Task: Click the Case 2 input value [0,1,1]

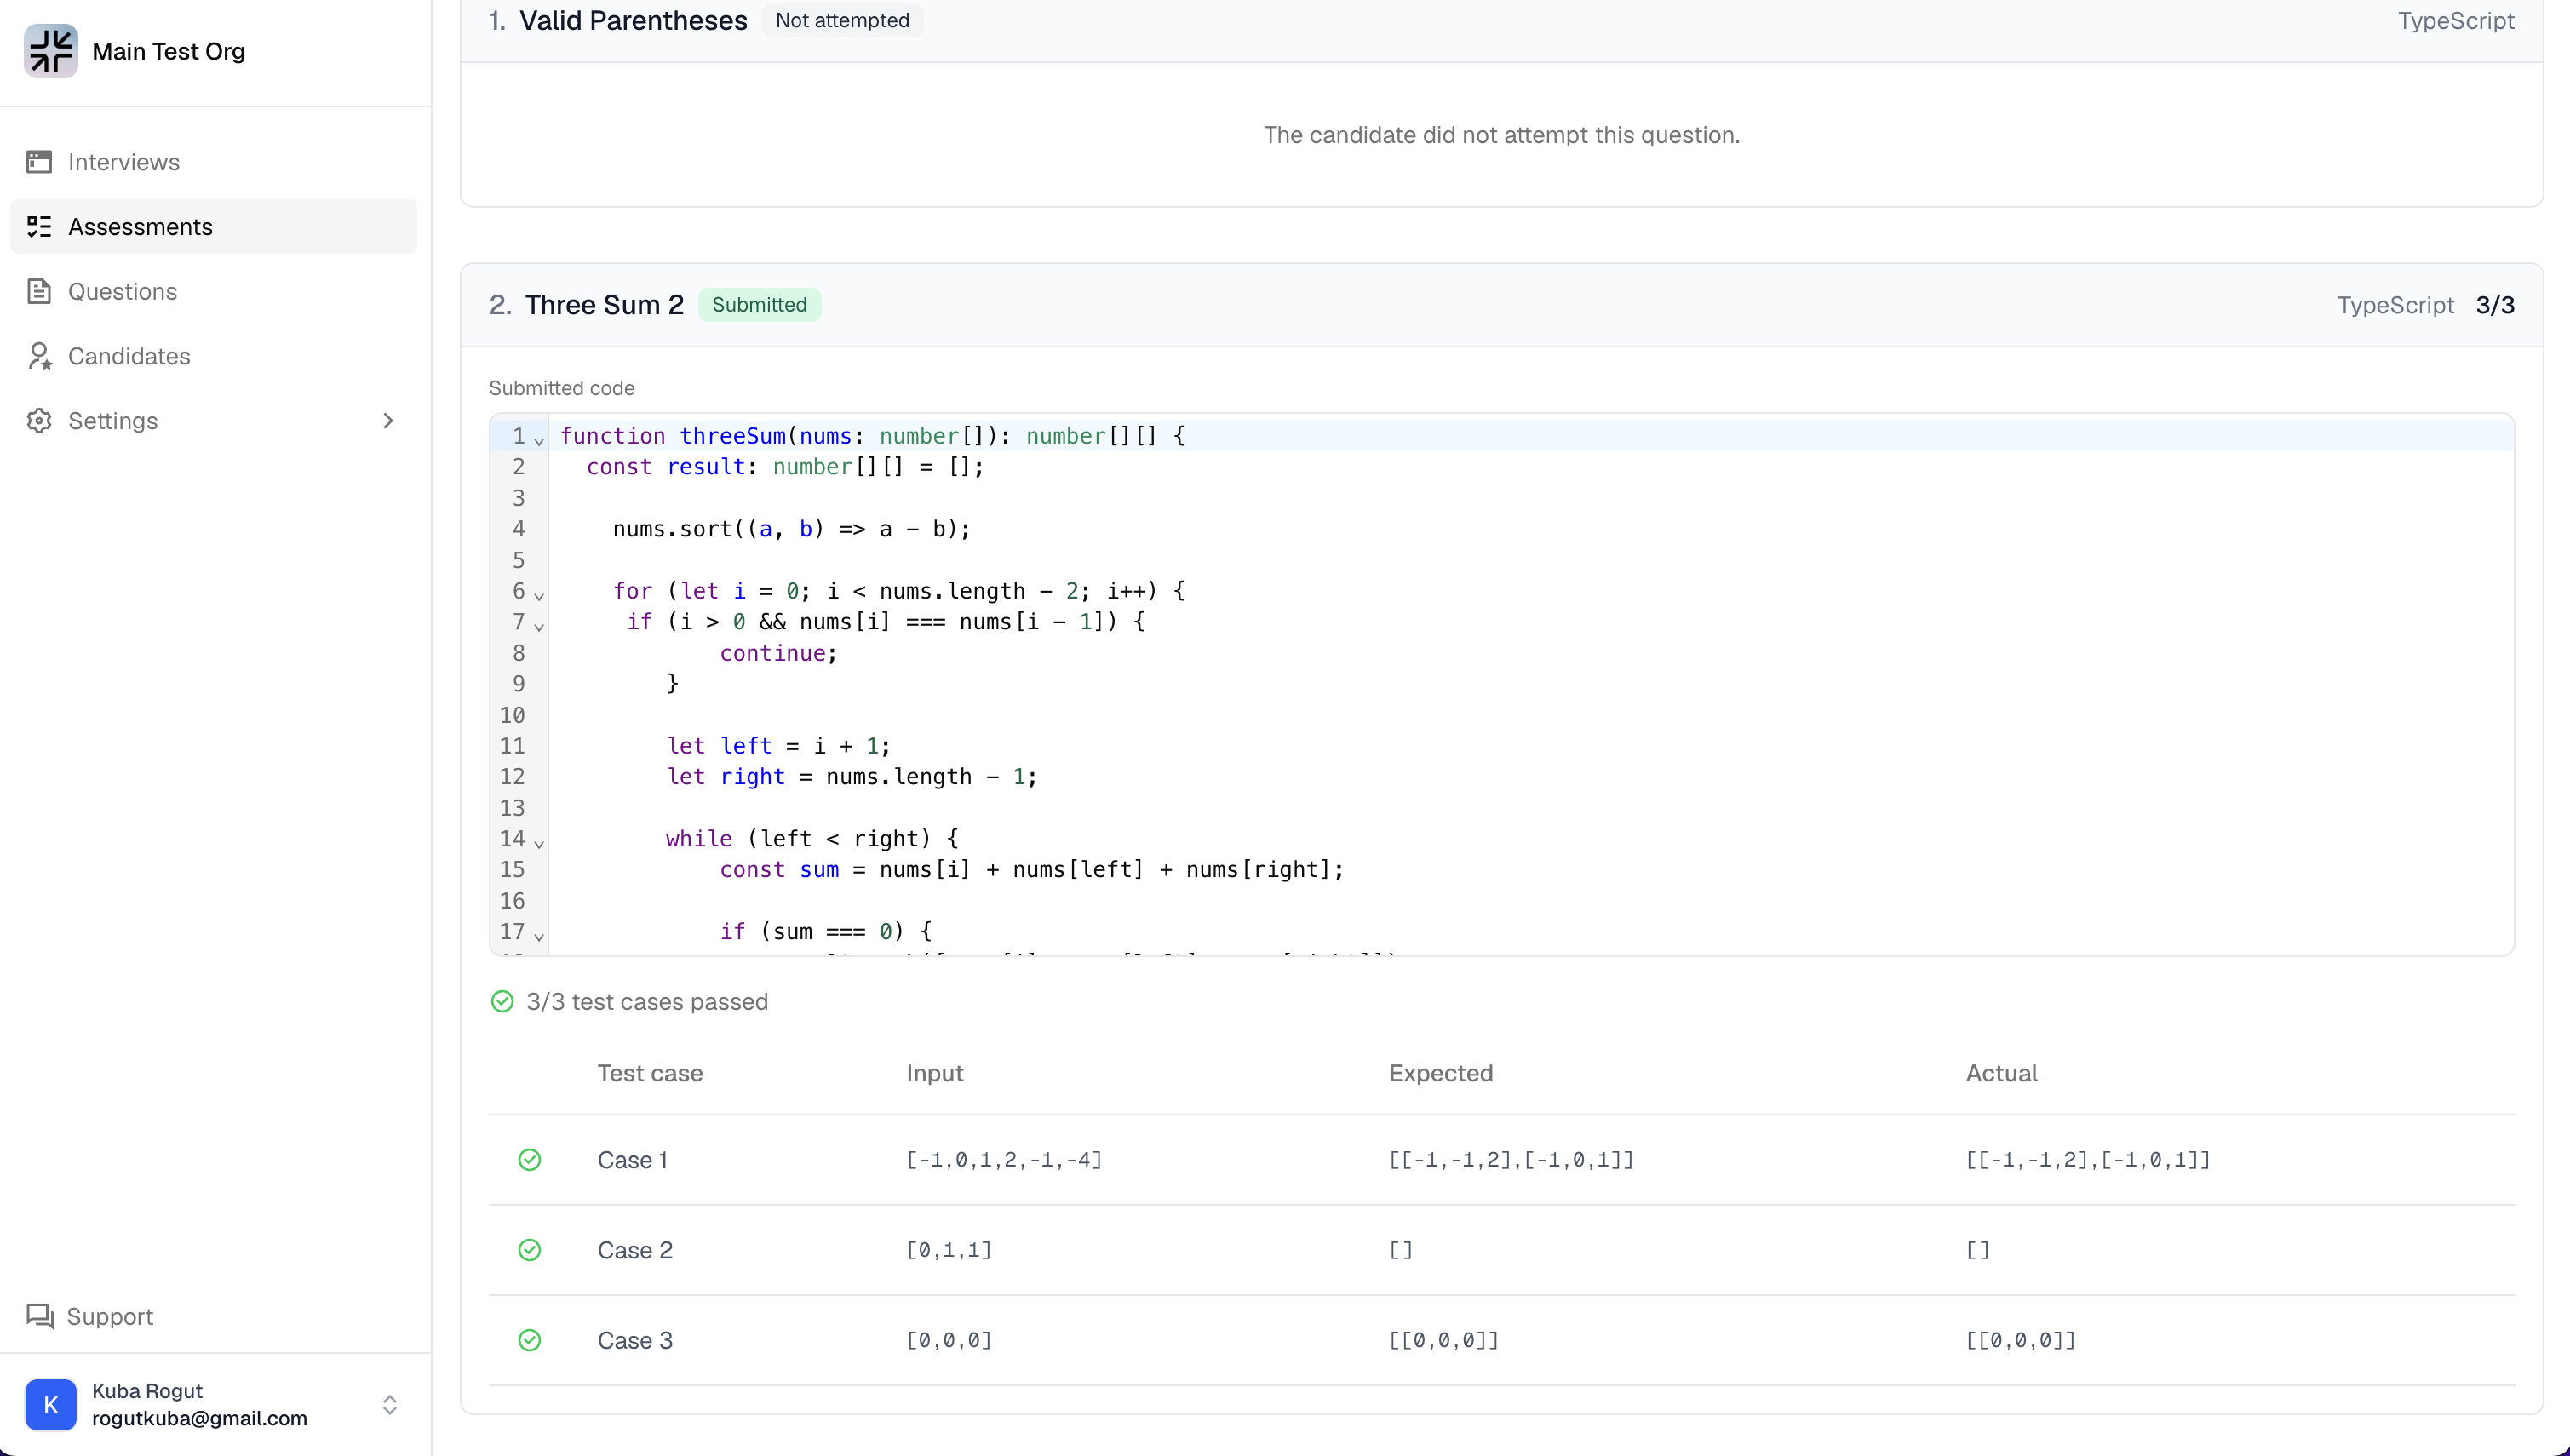Action: (949, 1250)
